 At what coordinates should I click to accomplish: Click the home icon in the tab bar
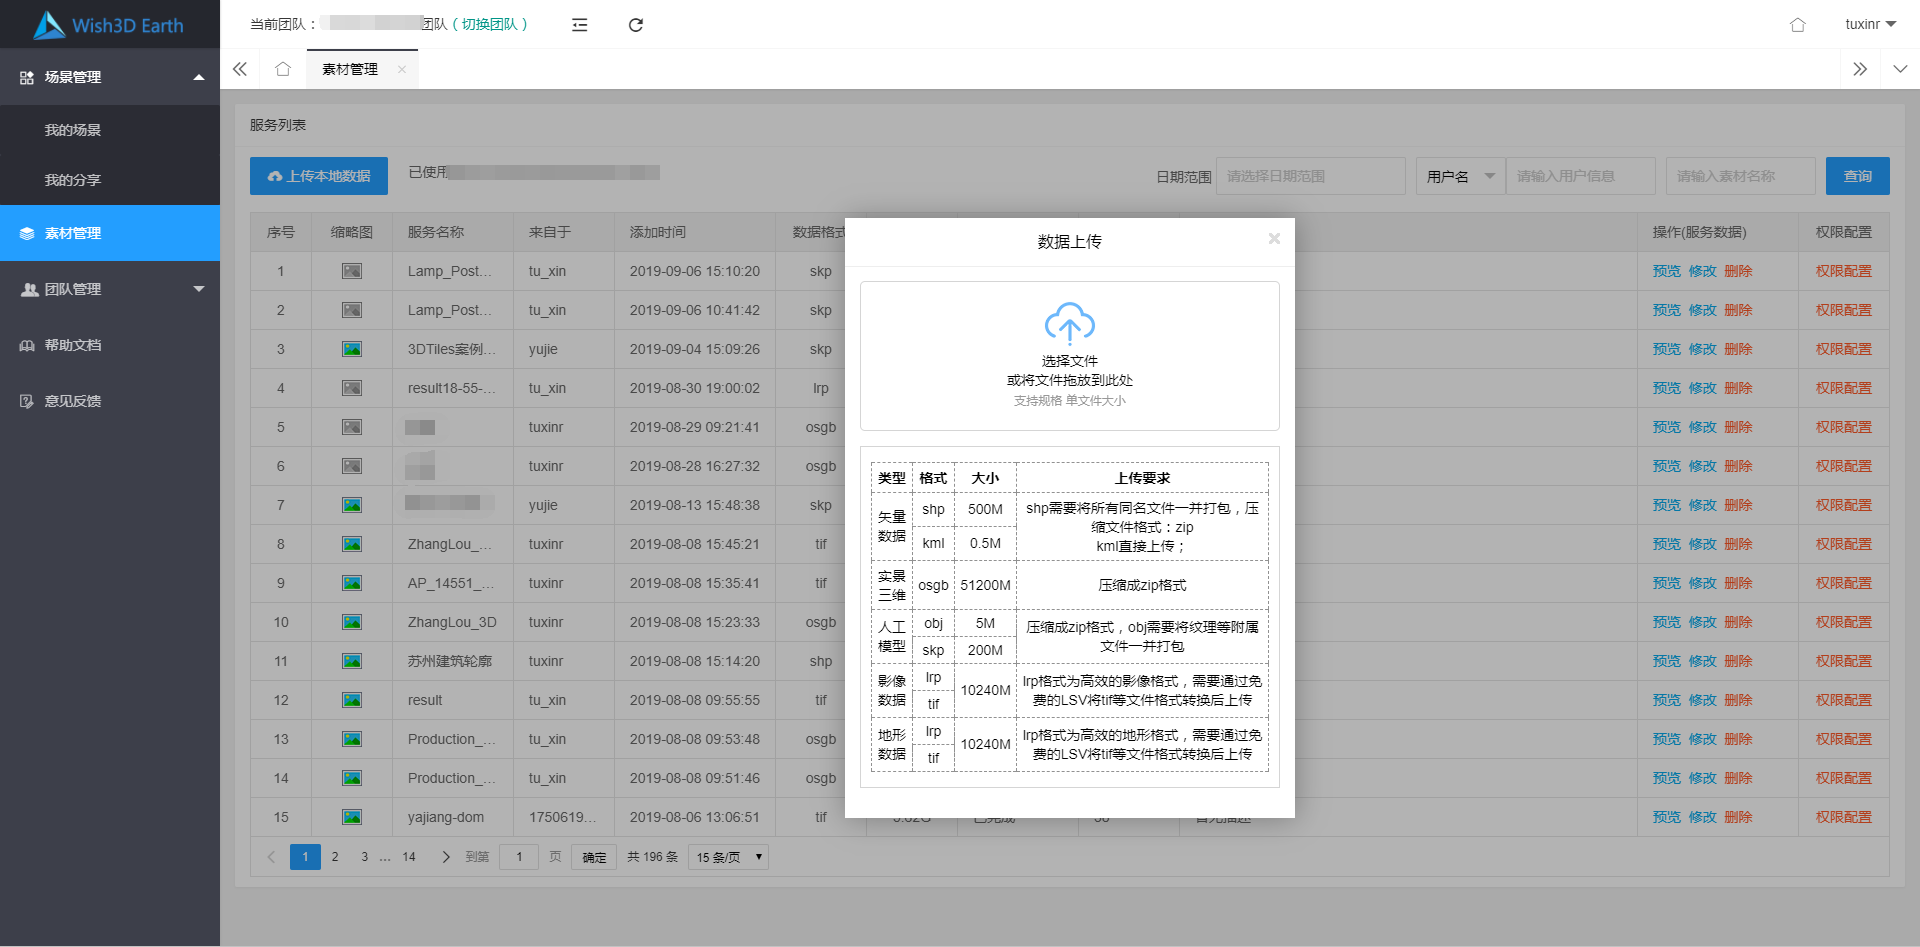click(x=282, y=69)
